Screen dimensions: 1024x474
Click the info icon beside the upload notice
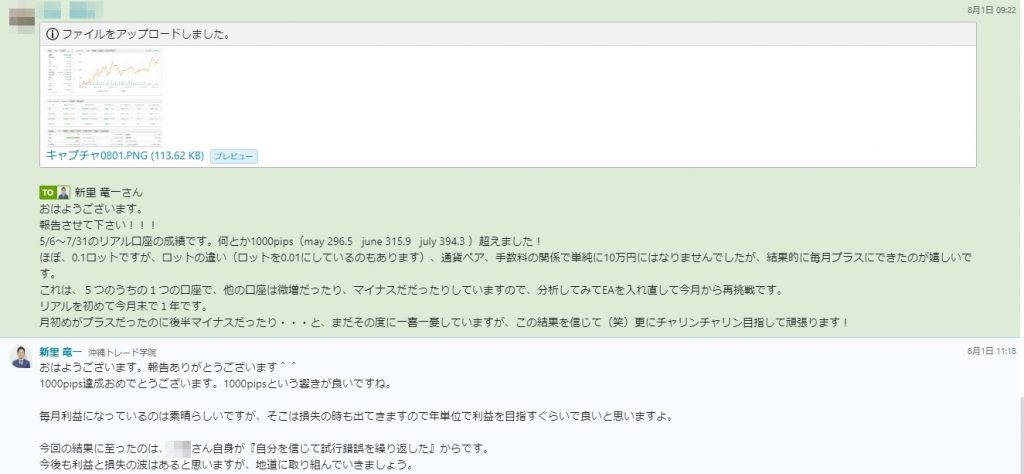point(52,35)
